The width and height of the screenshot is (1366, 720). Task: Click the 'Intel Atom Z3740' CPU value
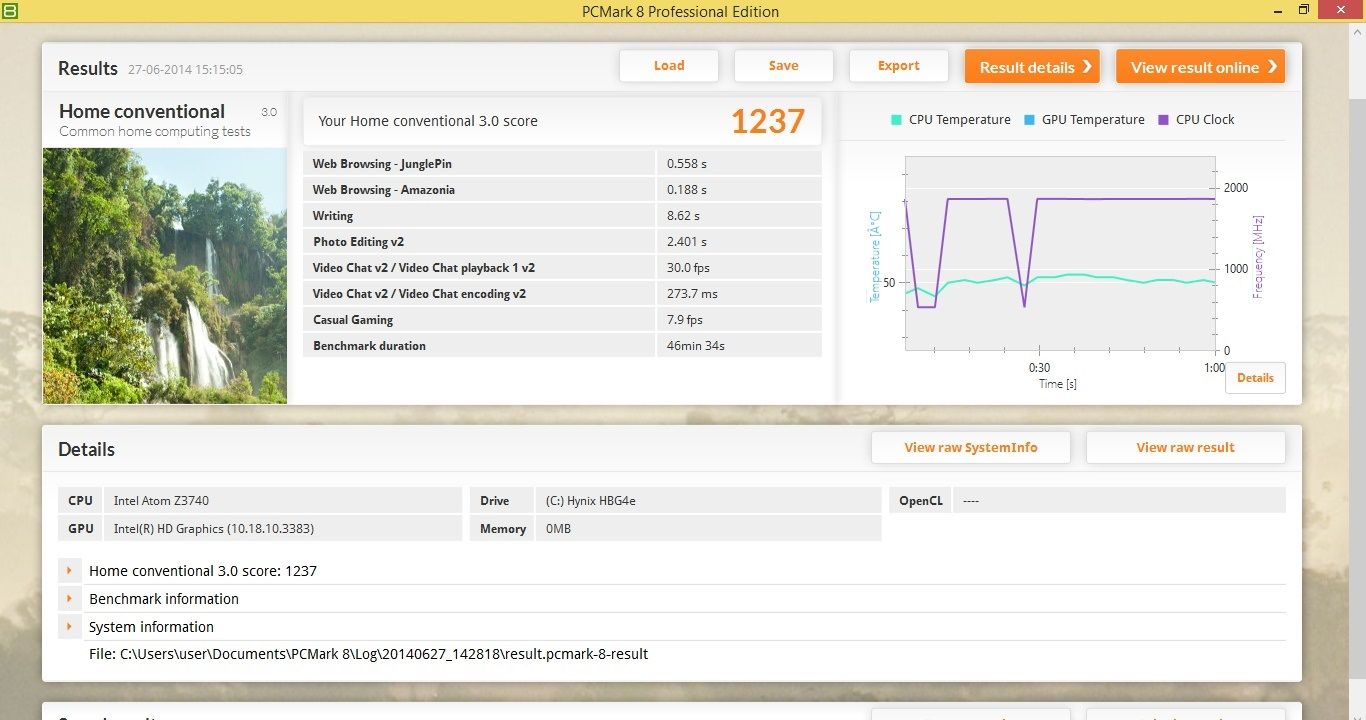[x=161, y=501]
